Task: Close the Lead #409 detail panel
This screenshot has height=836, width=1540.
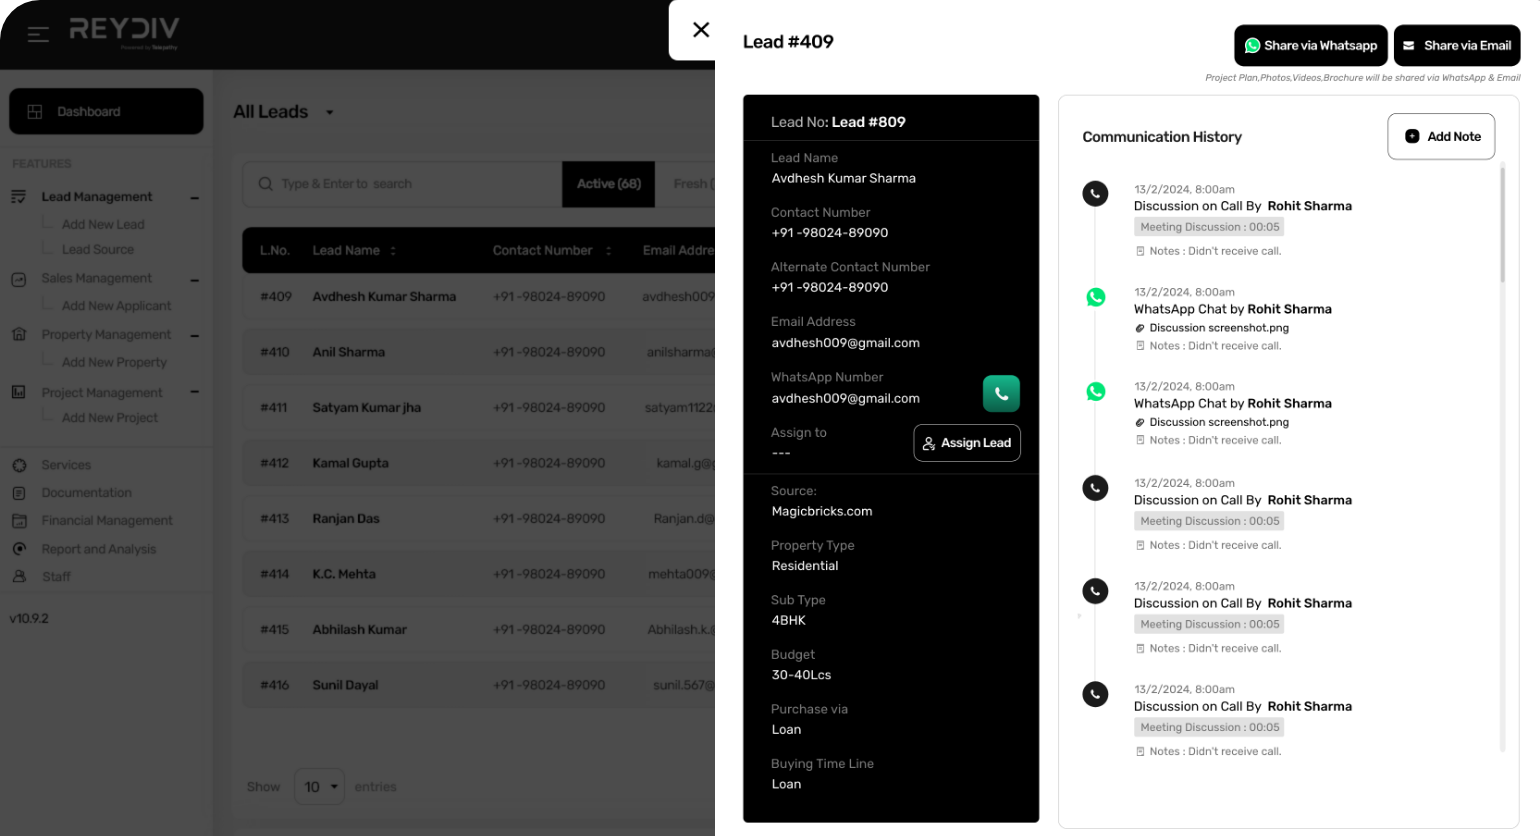Action: (701, 30)
